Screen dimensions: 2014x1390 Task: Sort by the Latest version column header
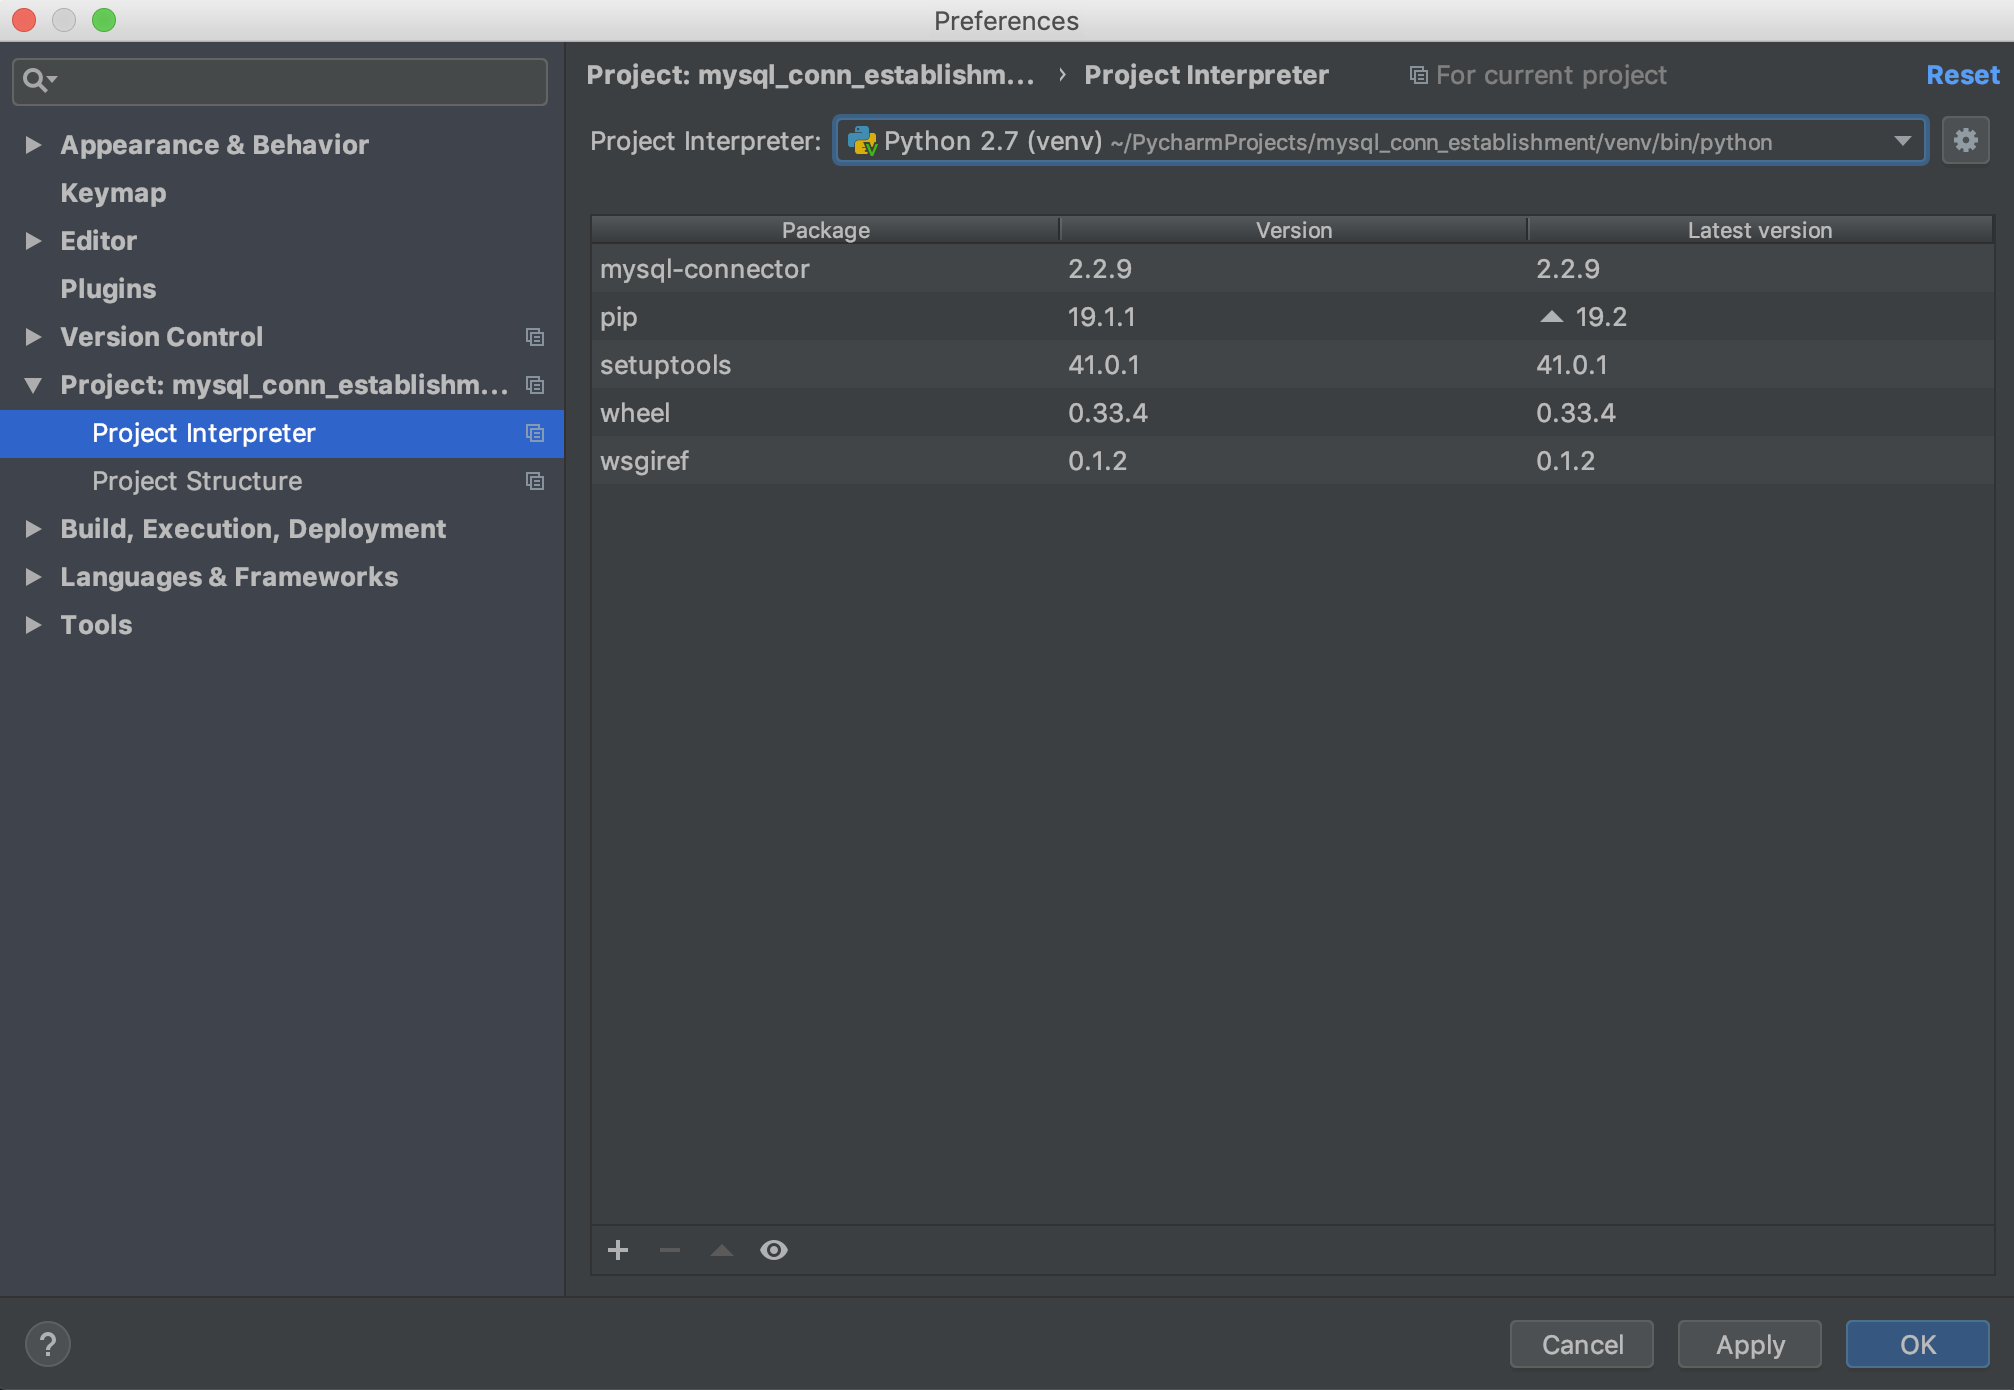coord(1759,230)
